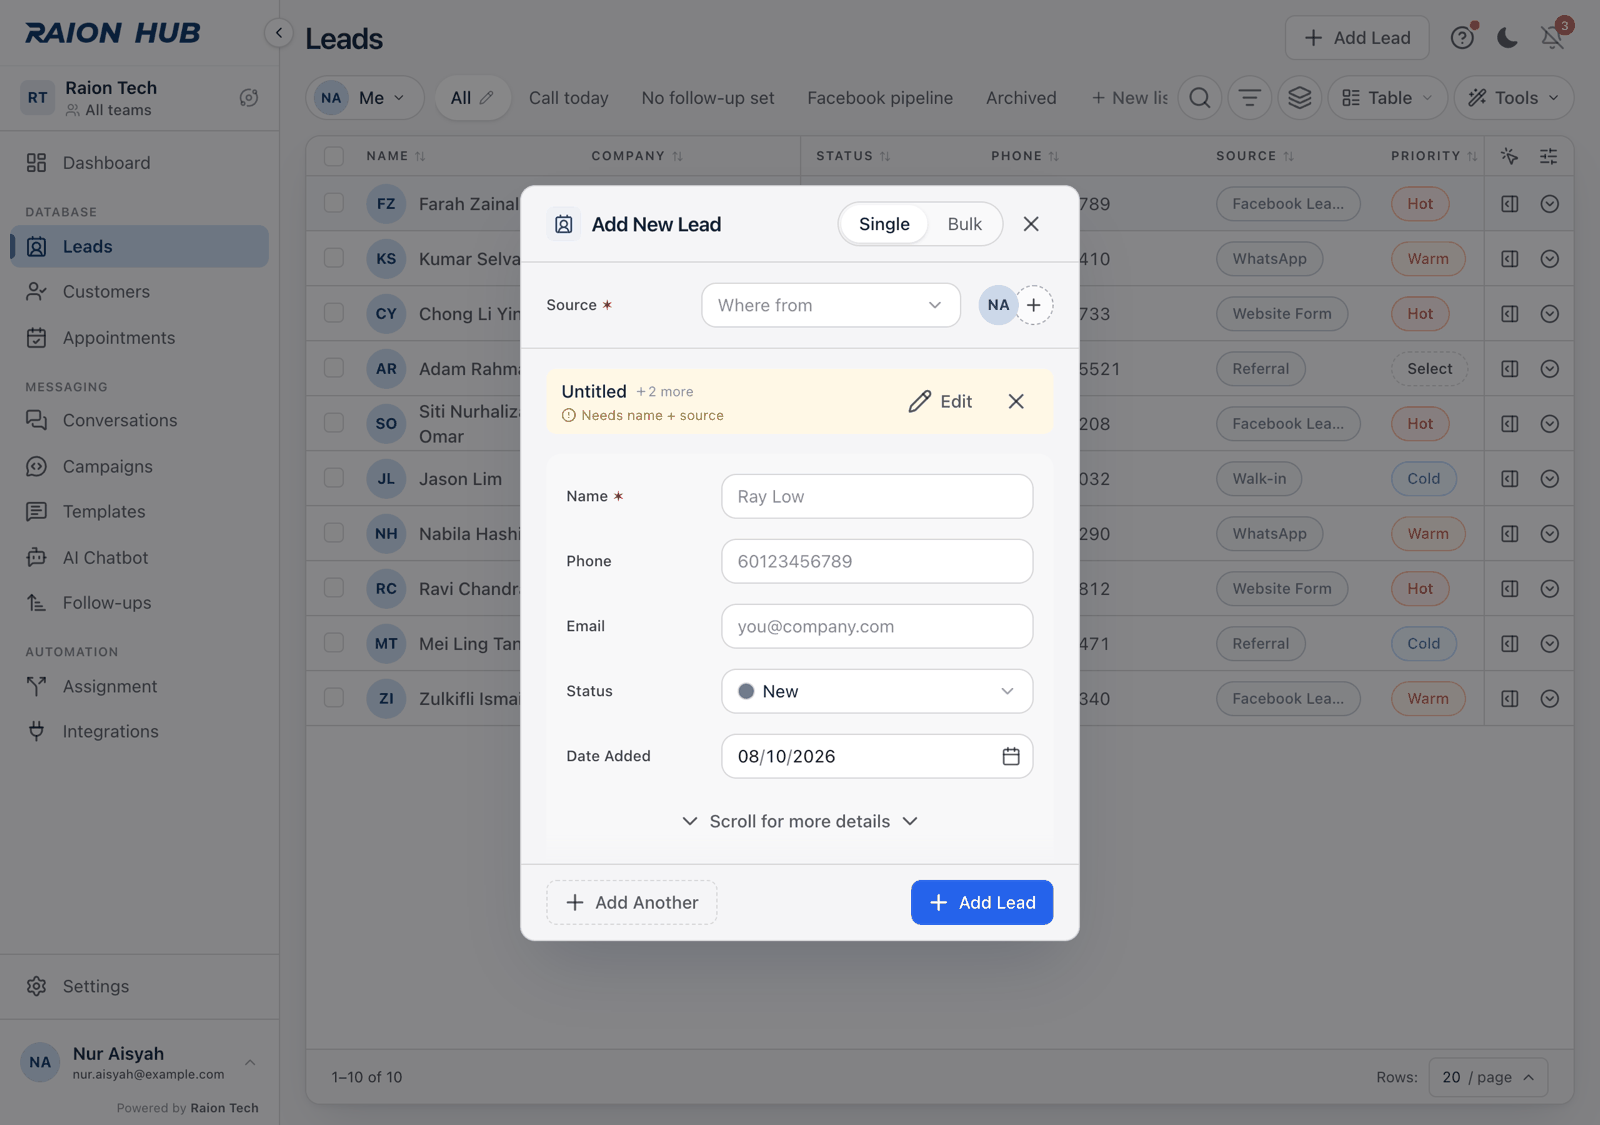
Task: Toggle dark mode moon icon
Action: [x=1507, y=38]
